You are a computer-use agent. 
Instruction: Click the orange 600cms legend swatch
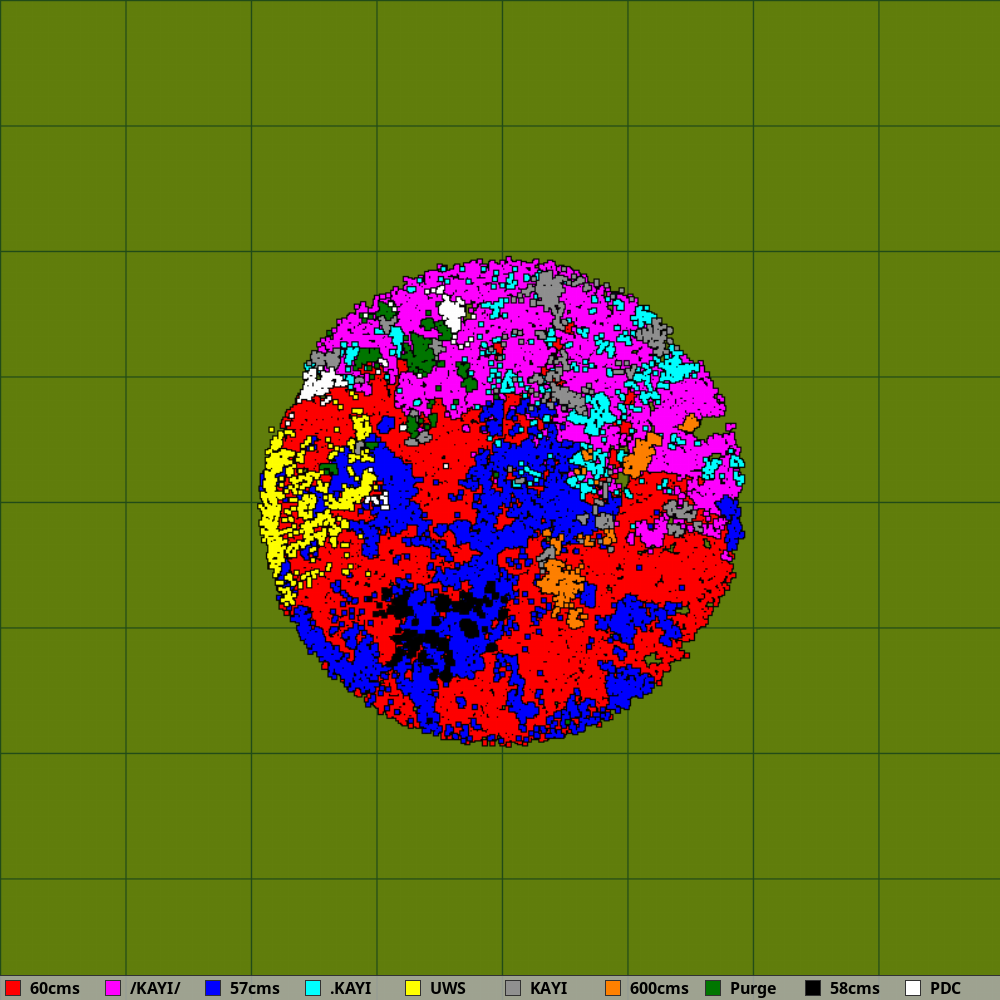pos(613,988)
